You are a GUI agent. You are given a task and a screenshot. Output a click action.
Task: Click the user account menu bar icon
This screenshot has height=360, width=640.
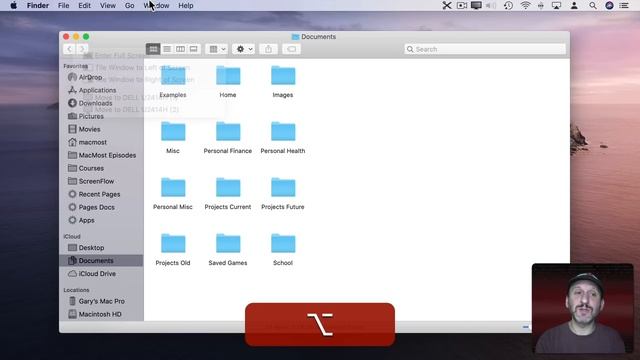(x=574, y=6)
